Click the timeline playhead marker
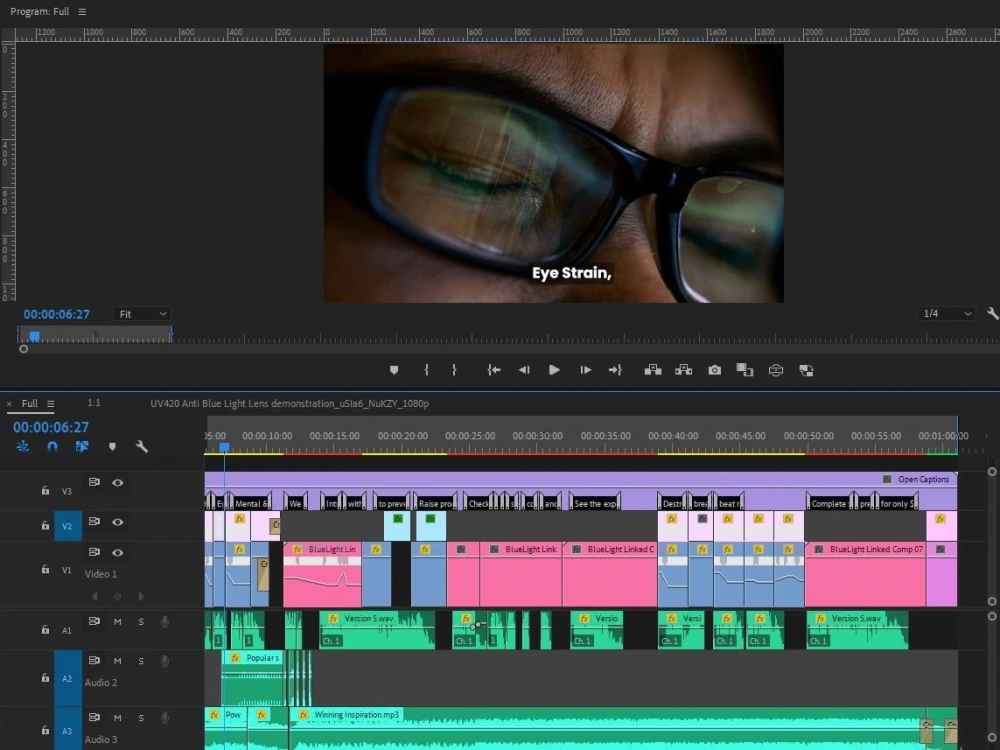The image size is (1000, 750). [x=224, y=448]
